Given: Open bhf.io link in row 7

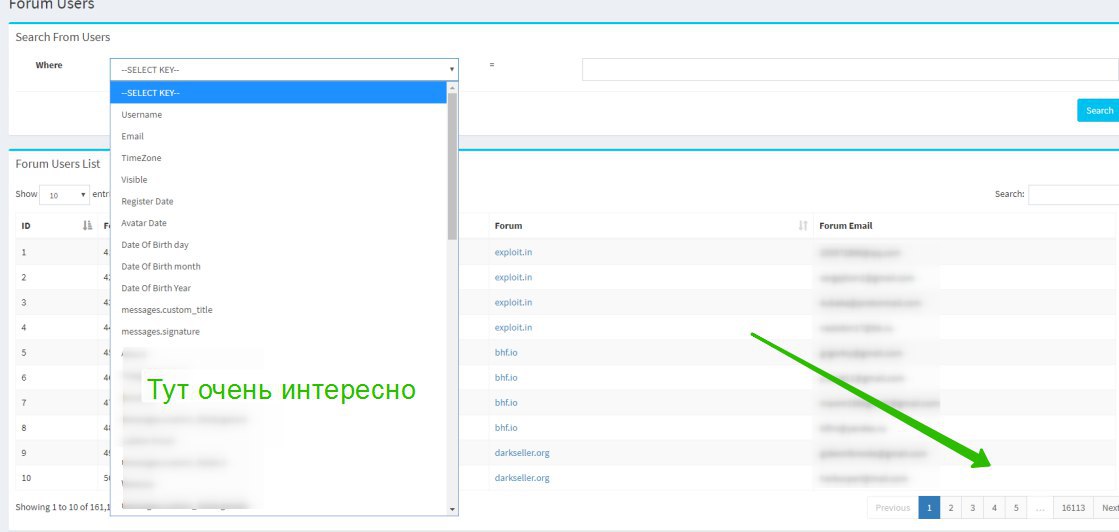Looking at the screenshot, I should click(x=506, y=403).
